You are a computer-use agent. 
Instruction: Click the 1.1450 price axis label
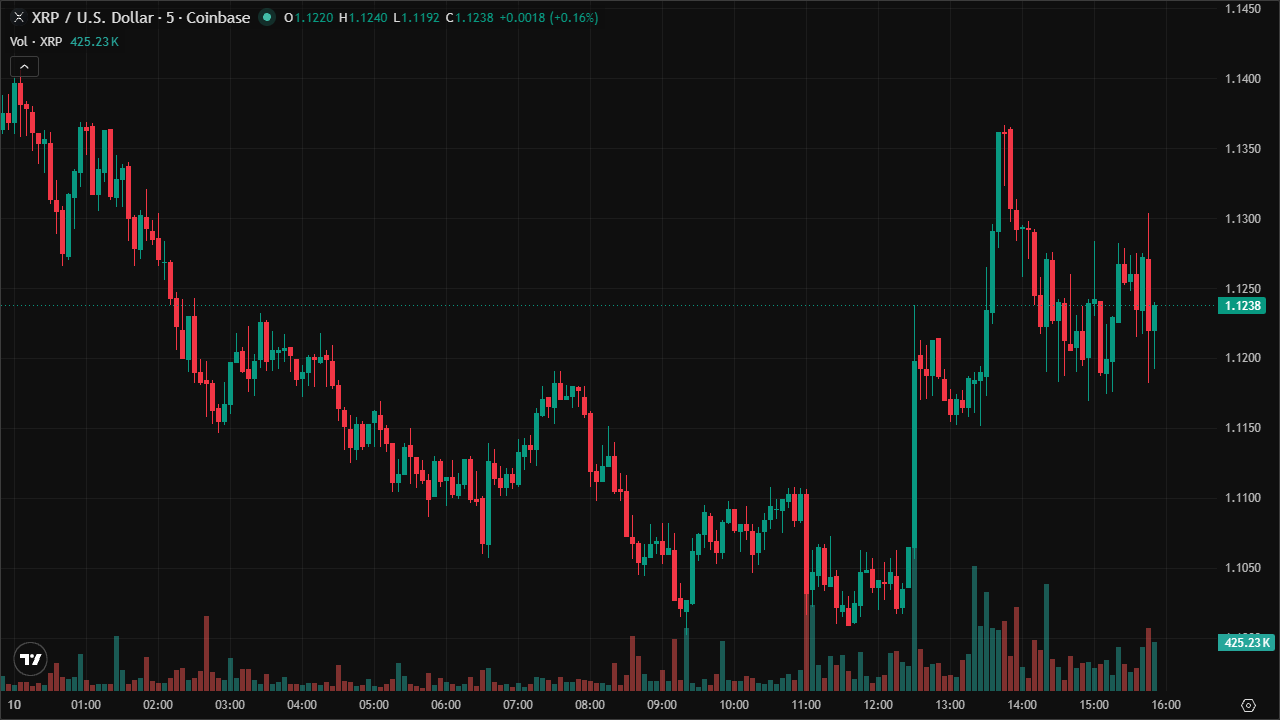[x=1241, y=8]
